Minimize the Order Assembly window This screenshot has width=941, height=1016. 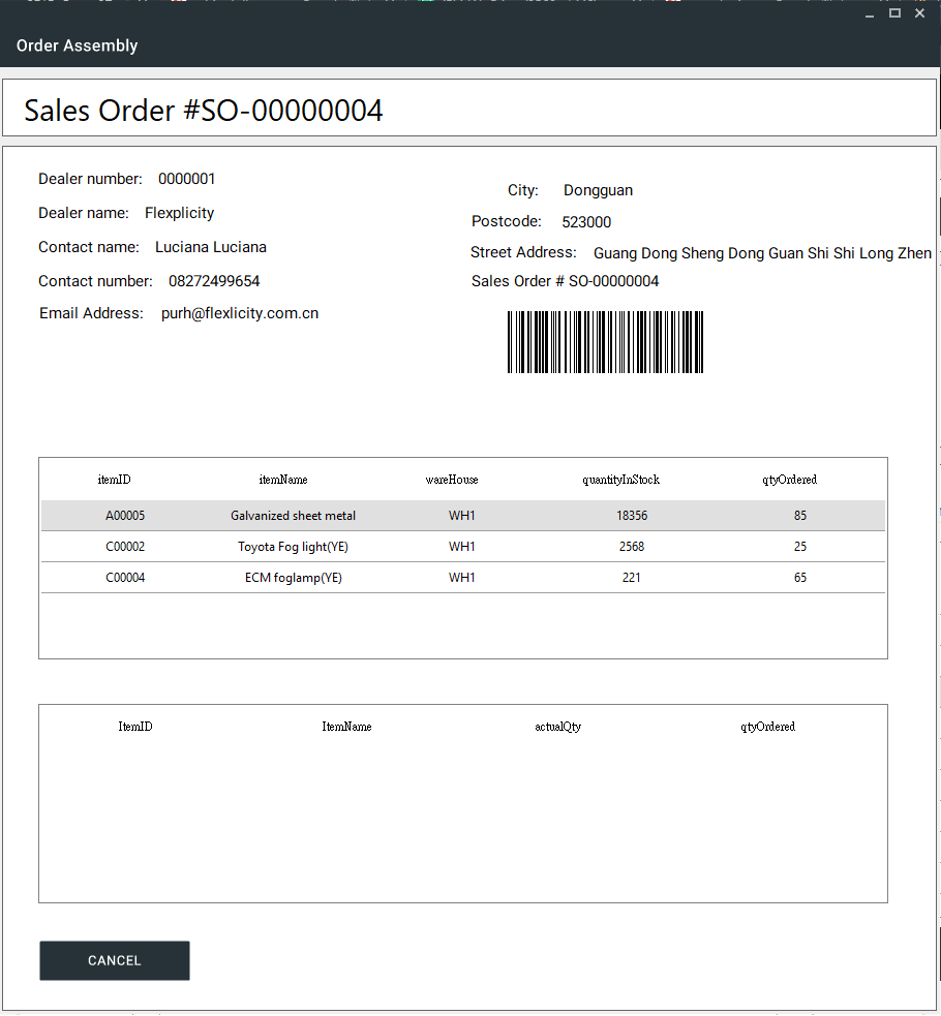[x=870, y=13]
